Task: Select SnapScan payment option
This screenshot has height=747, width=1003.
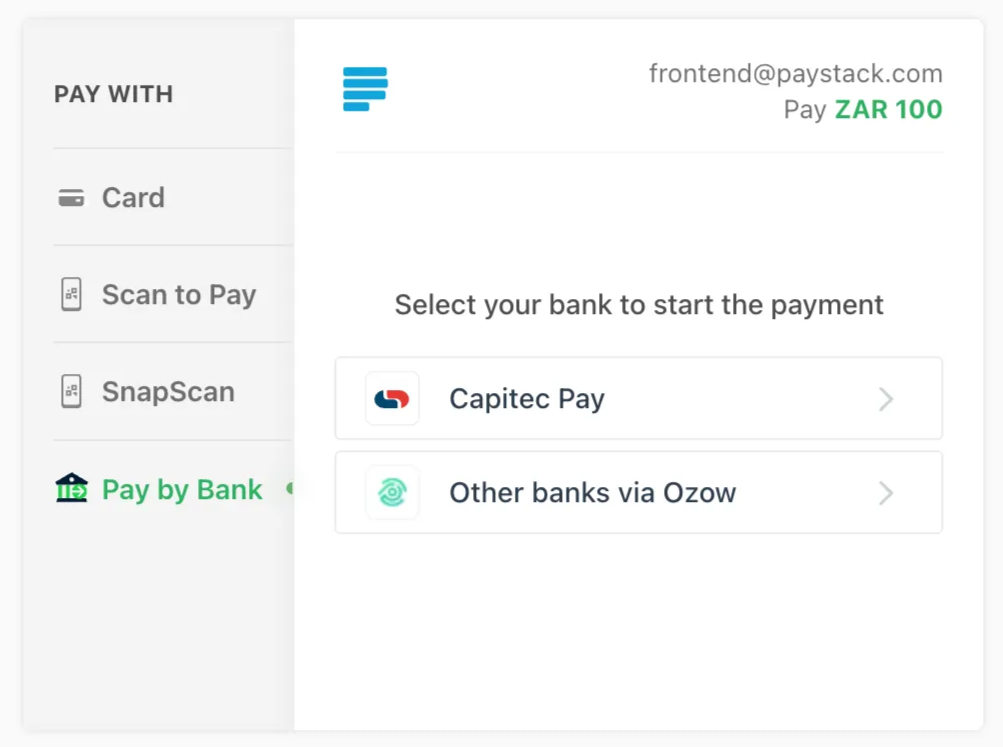Action: tap(168, 392)
